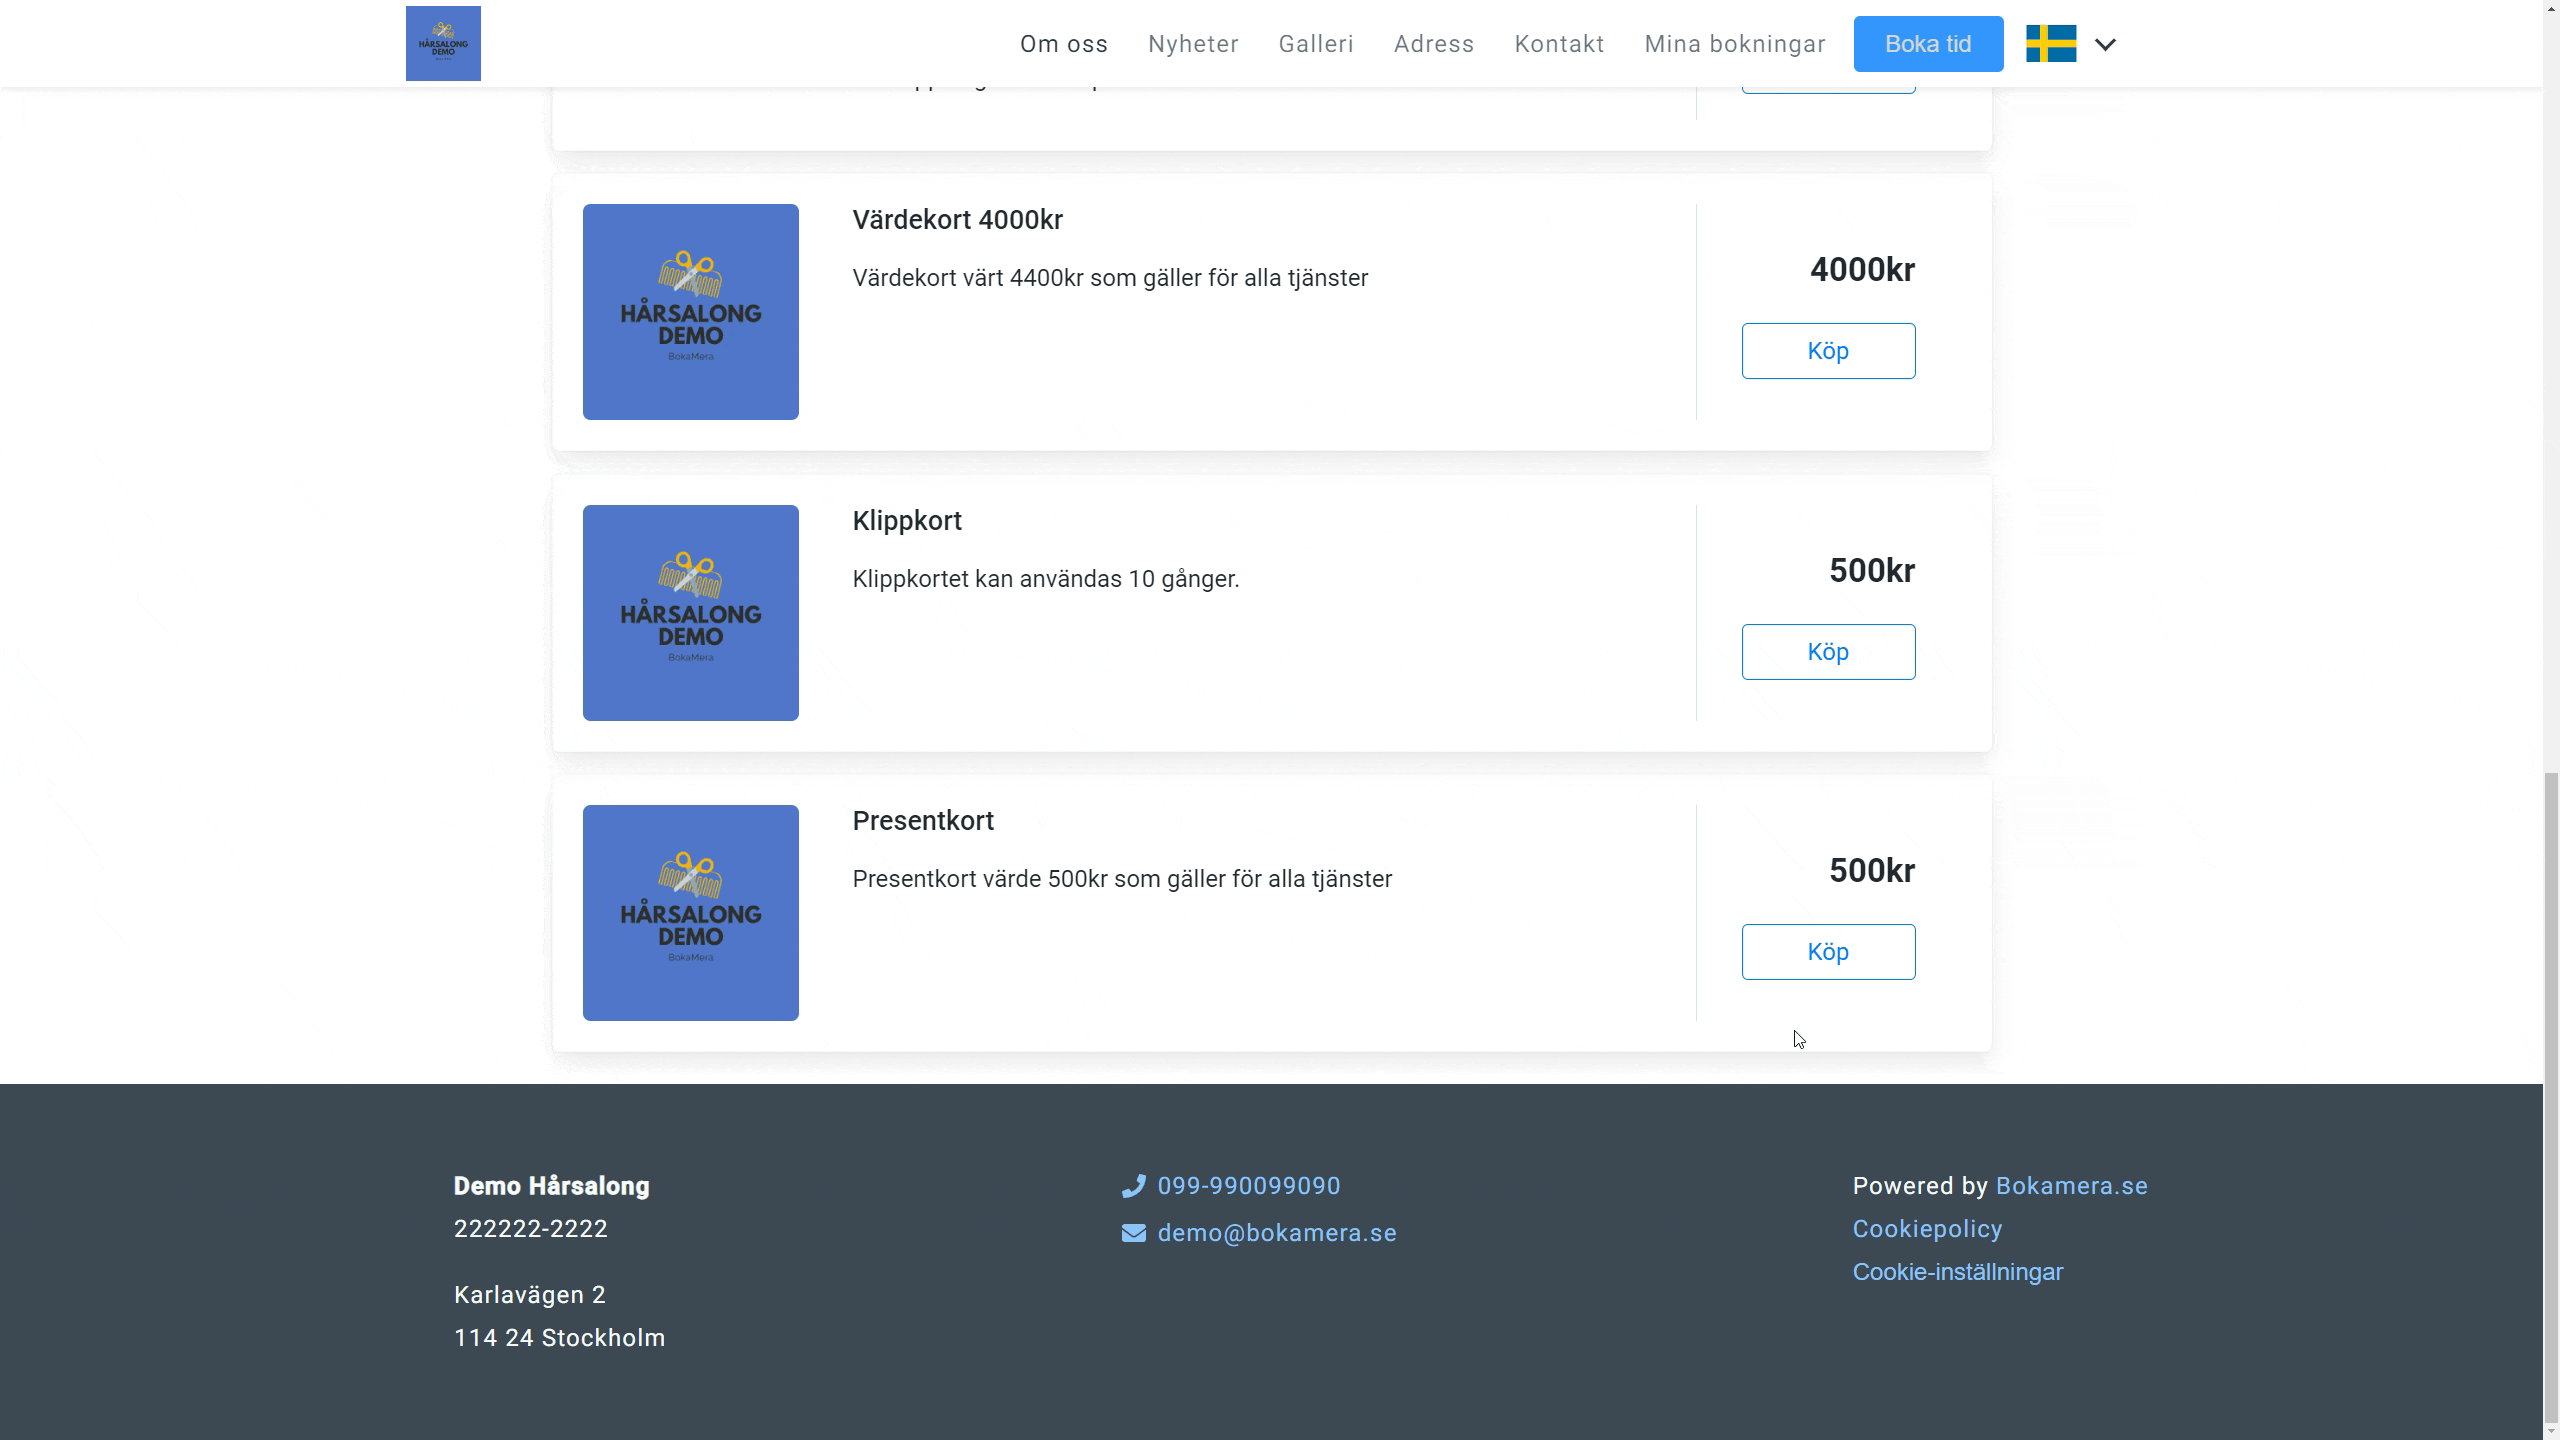Go to Nyheter in the navigation
The width and height of the screenshot is (2560, 1440).
coord(1193,44)
